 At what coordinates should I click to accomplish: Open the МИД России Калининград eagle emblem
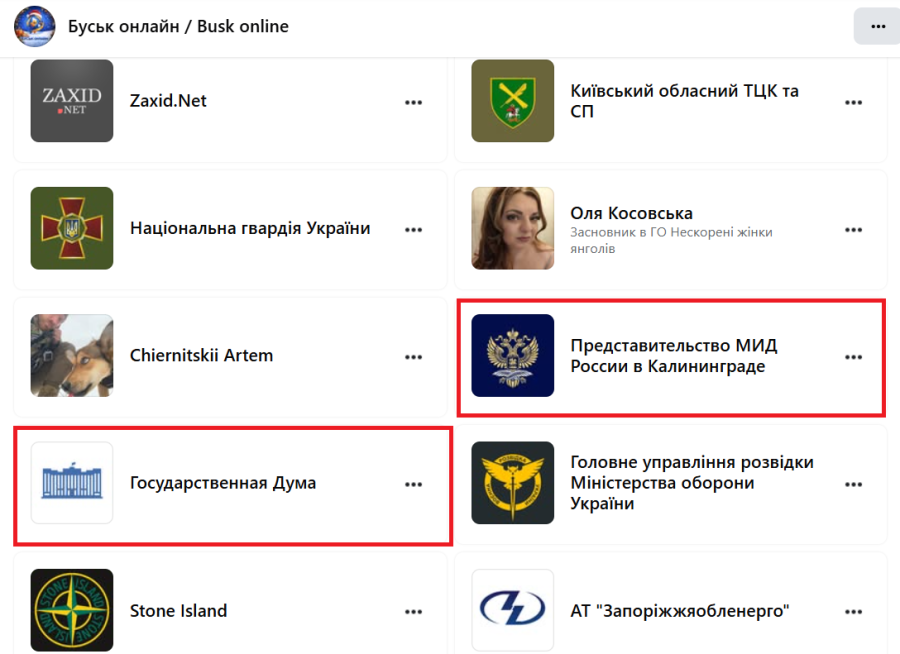pos(513,355)
